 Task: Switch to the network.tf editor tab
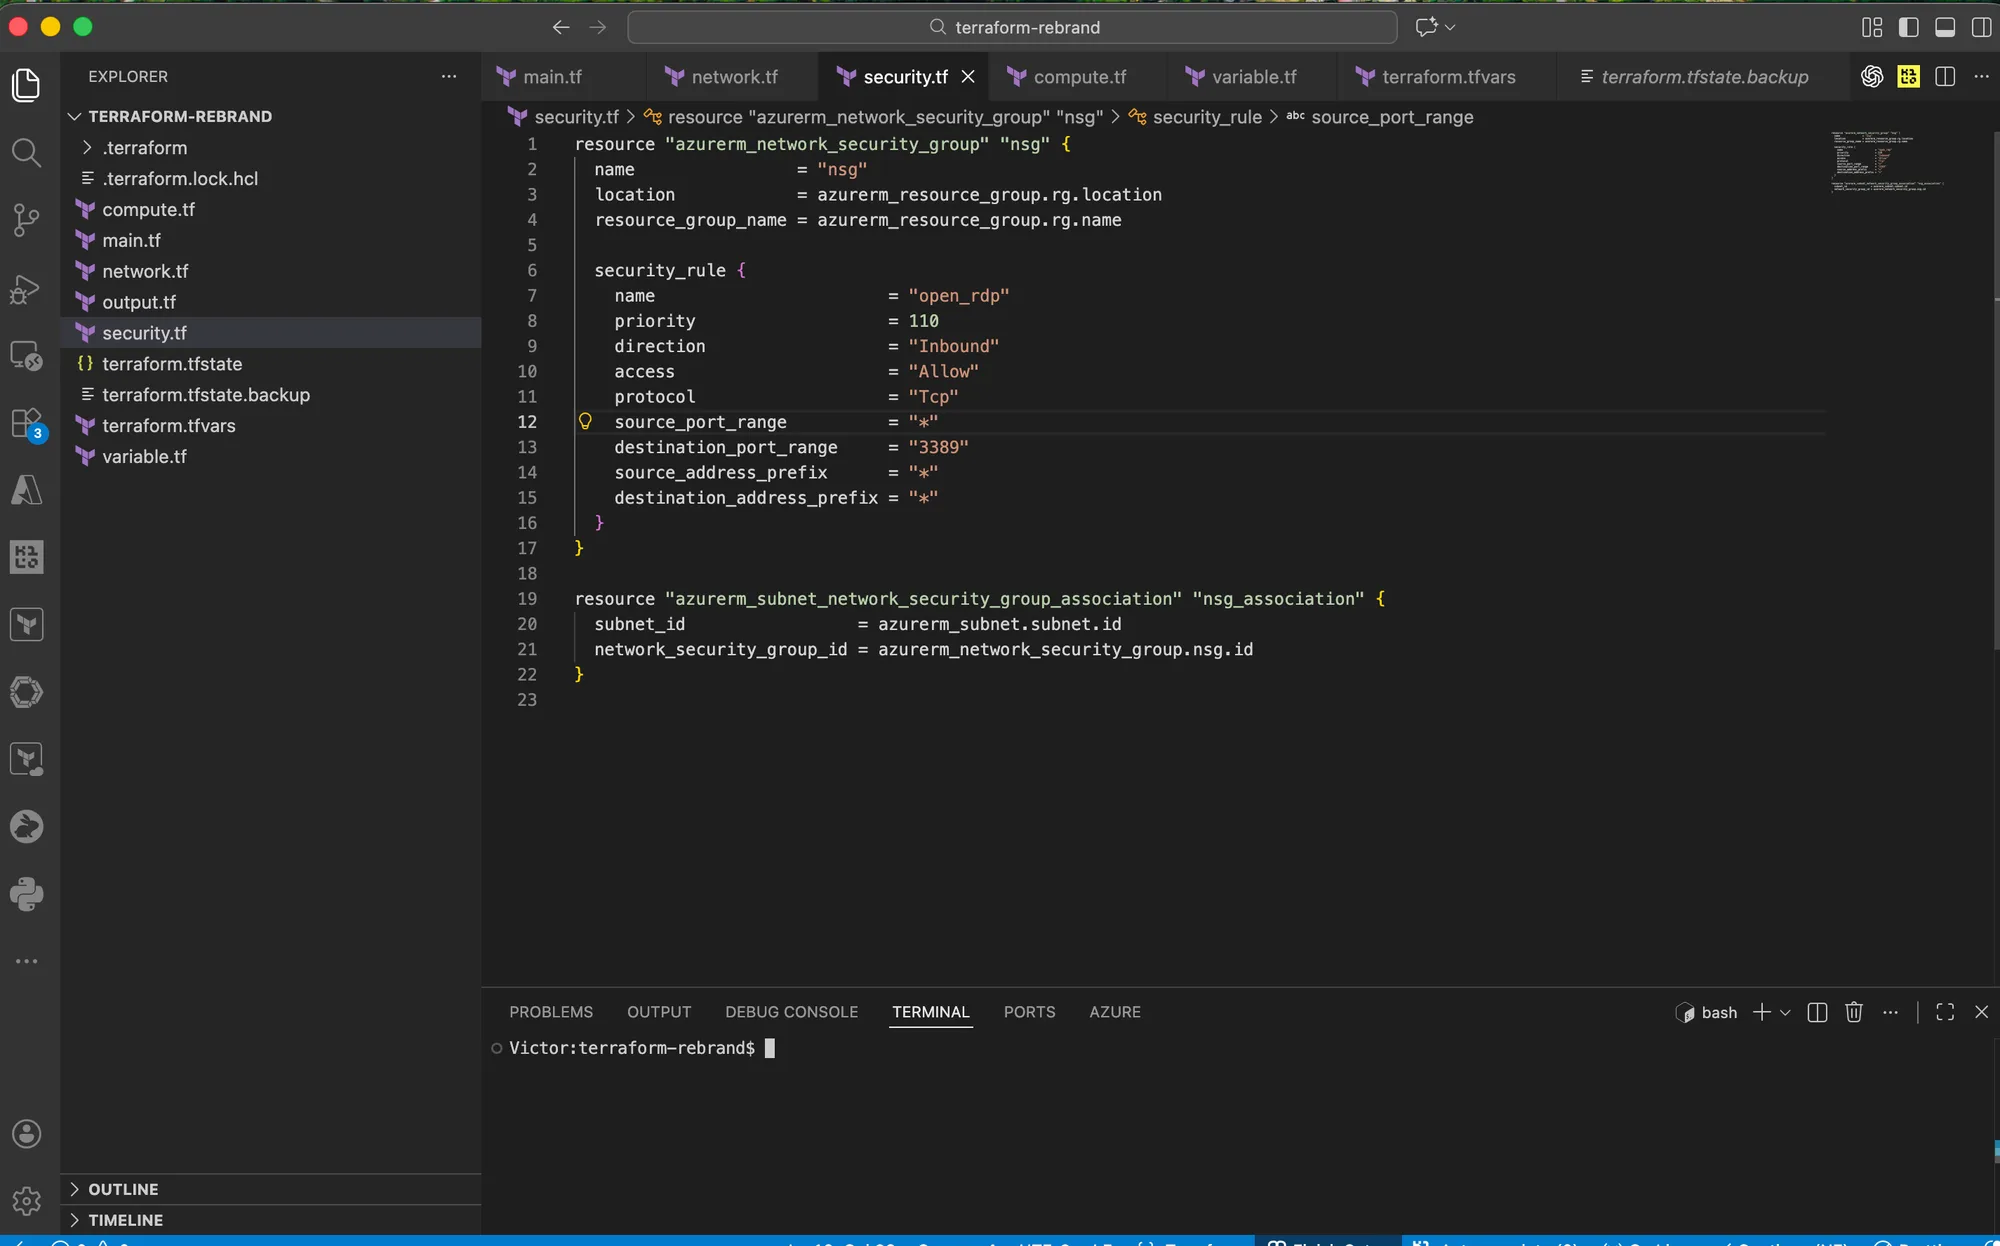(x=734, y=77)
